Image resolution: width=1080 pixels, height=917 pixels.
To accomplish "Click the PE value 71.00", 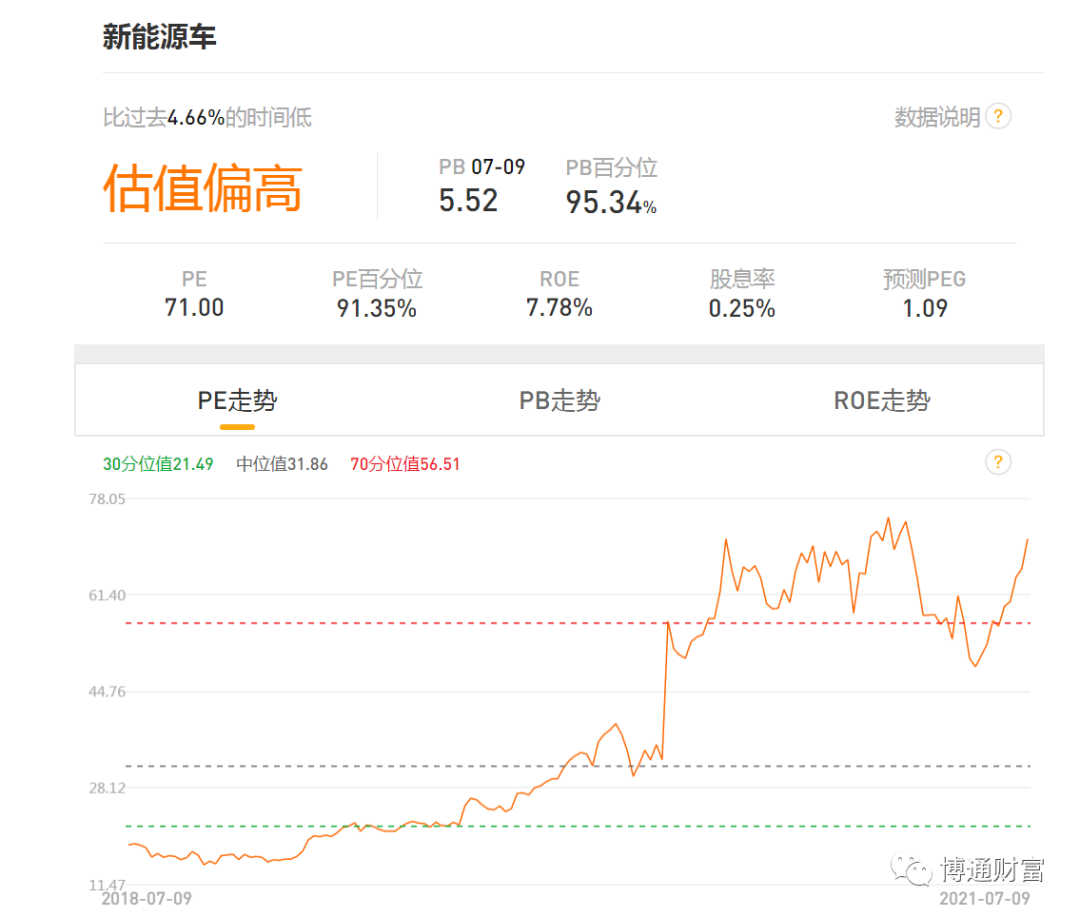I will tap(194, 308).
